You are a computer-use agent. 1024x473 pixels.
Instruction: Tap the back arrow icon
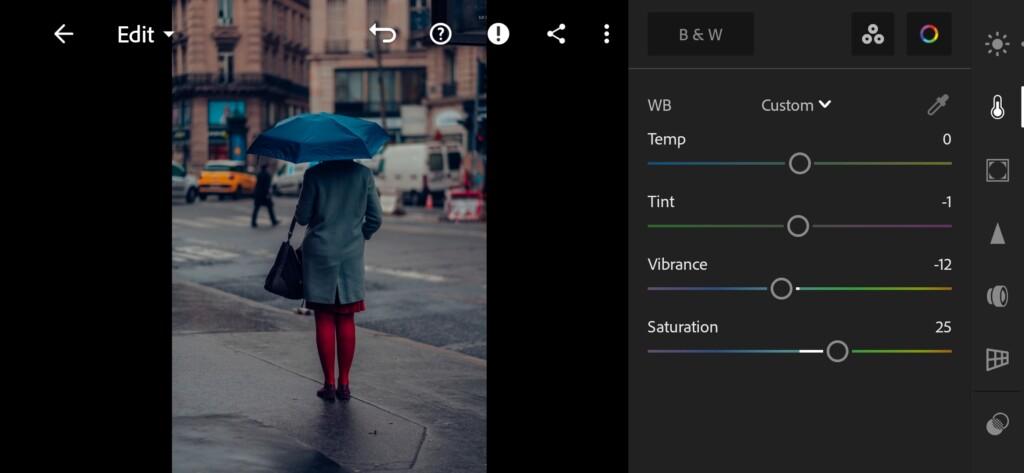tap(63, 34)
